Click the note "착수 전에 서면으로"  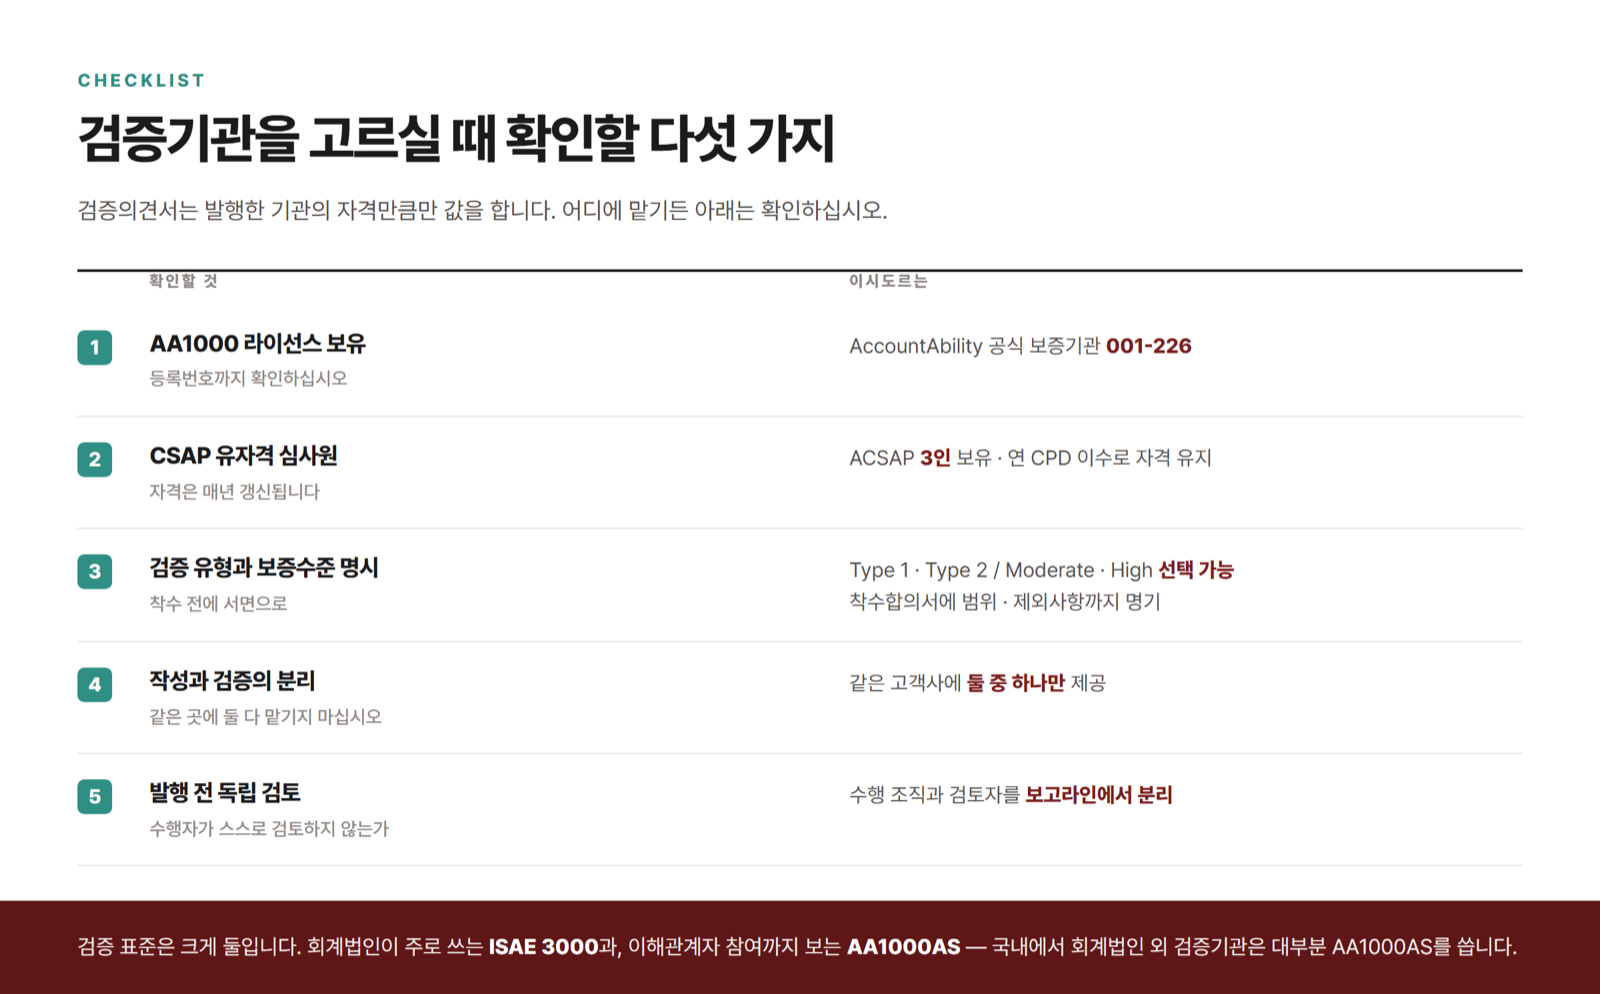pyautogui.click(x=218, y=603)
